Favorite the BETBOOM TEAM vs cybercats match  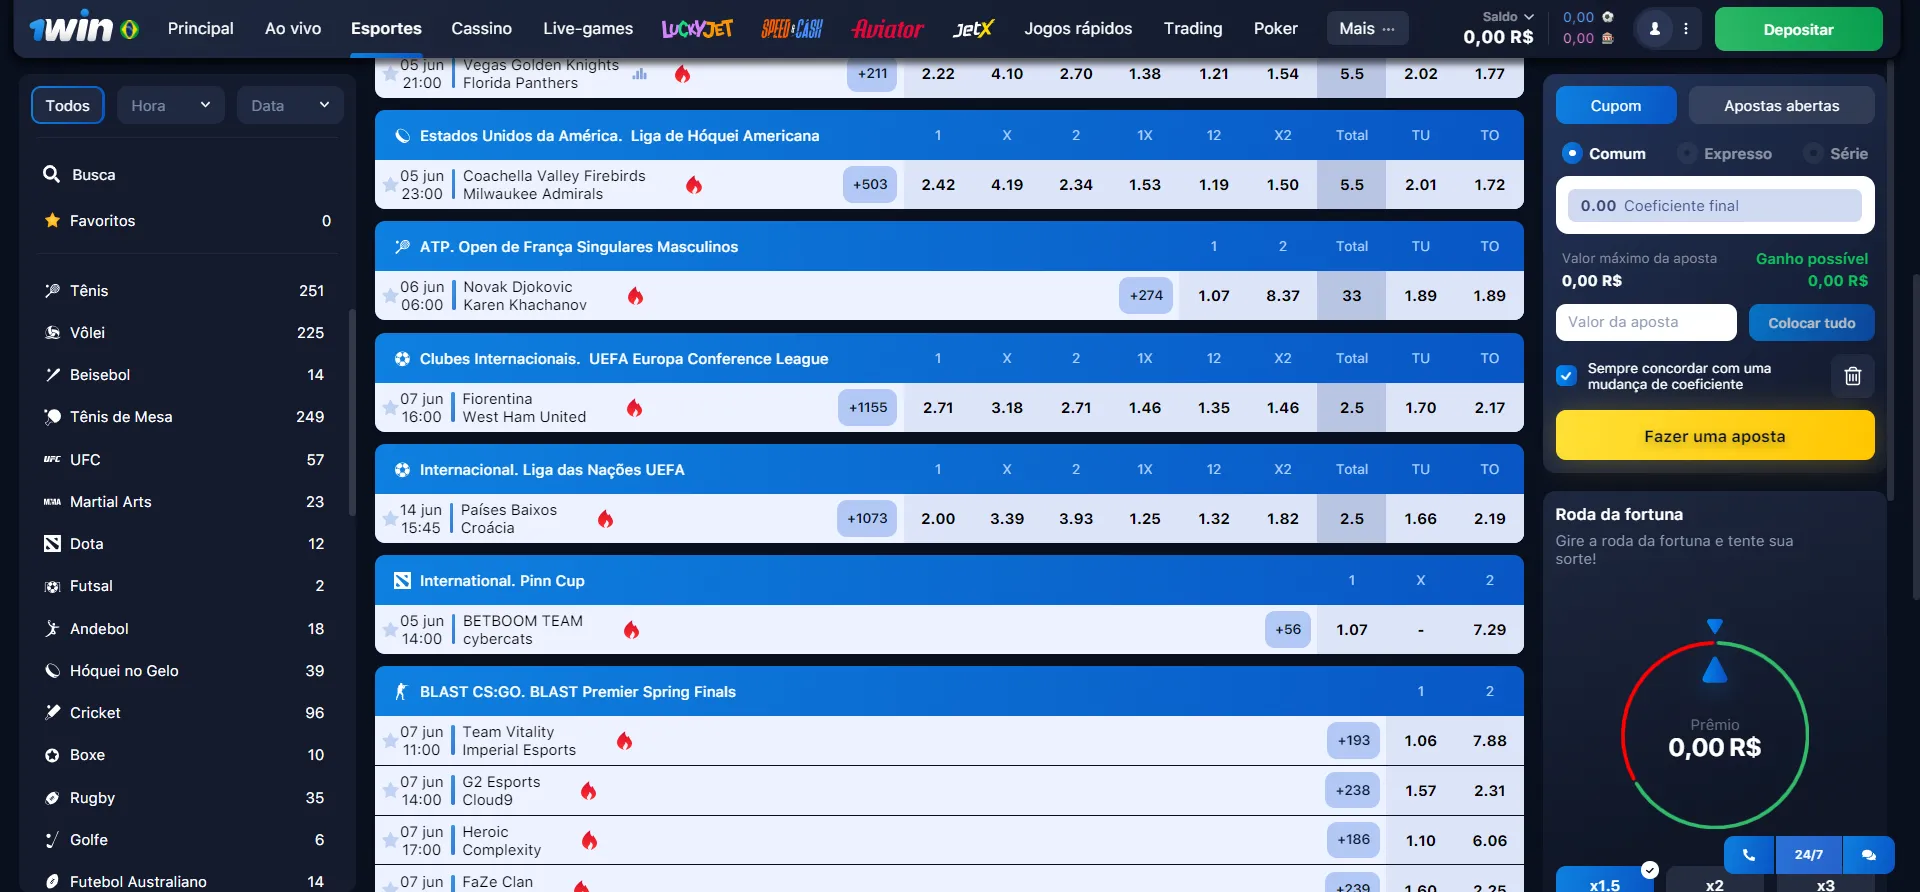(389, 630)
